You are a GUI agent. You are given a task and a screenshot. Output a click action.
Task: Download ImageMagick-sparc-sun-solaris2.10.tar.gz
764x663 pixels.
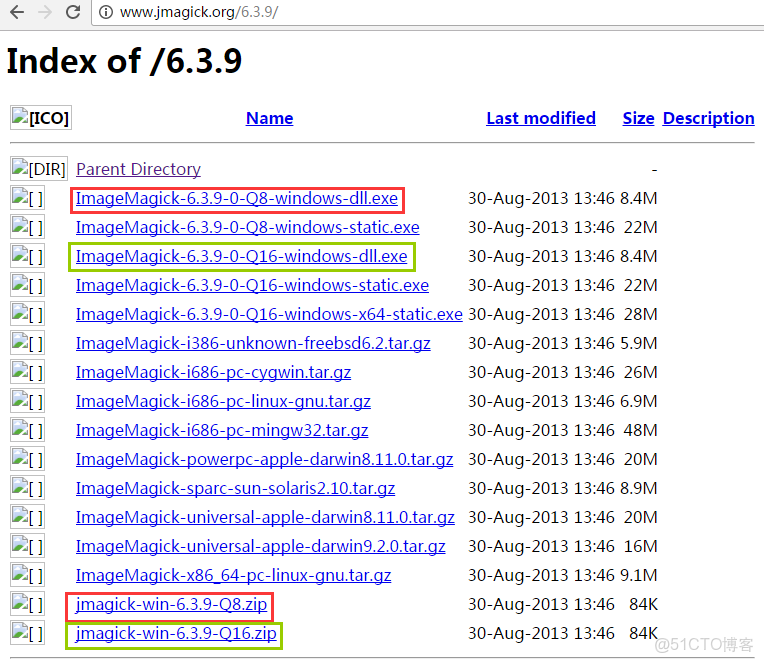point(235,489)
